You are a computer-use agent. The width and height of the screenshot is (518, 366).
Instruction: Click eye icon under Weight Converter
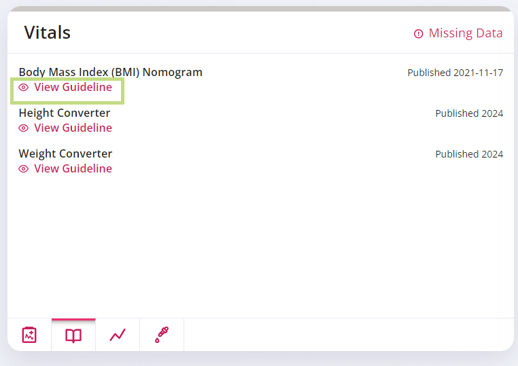click(23, 169)
